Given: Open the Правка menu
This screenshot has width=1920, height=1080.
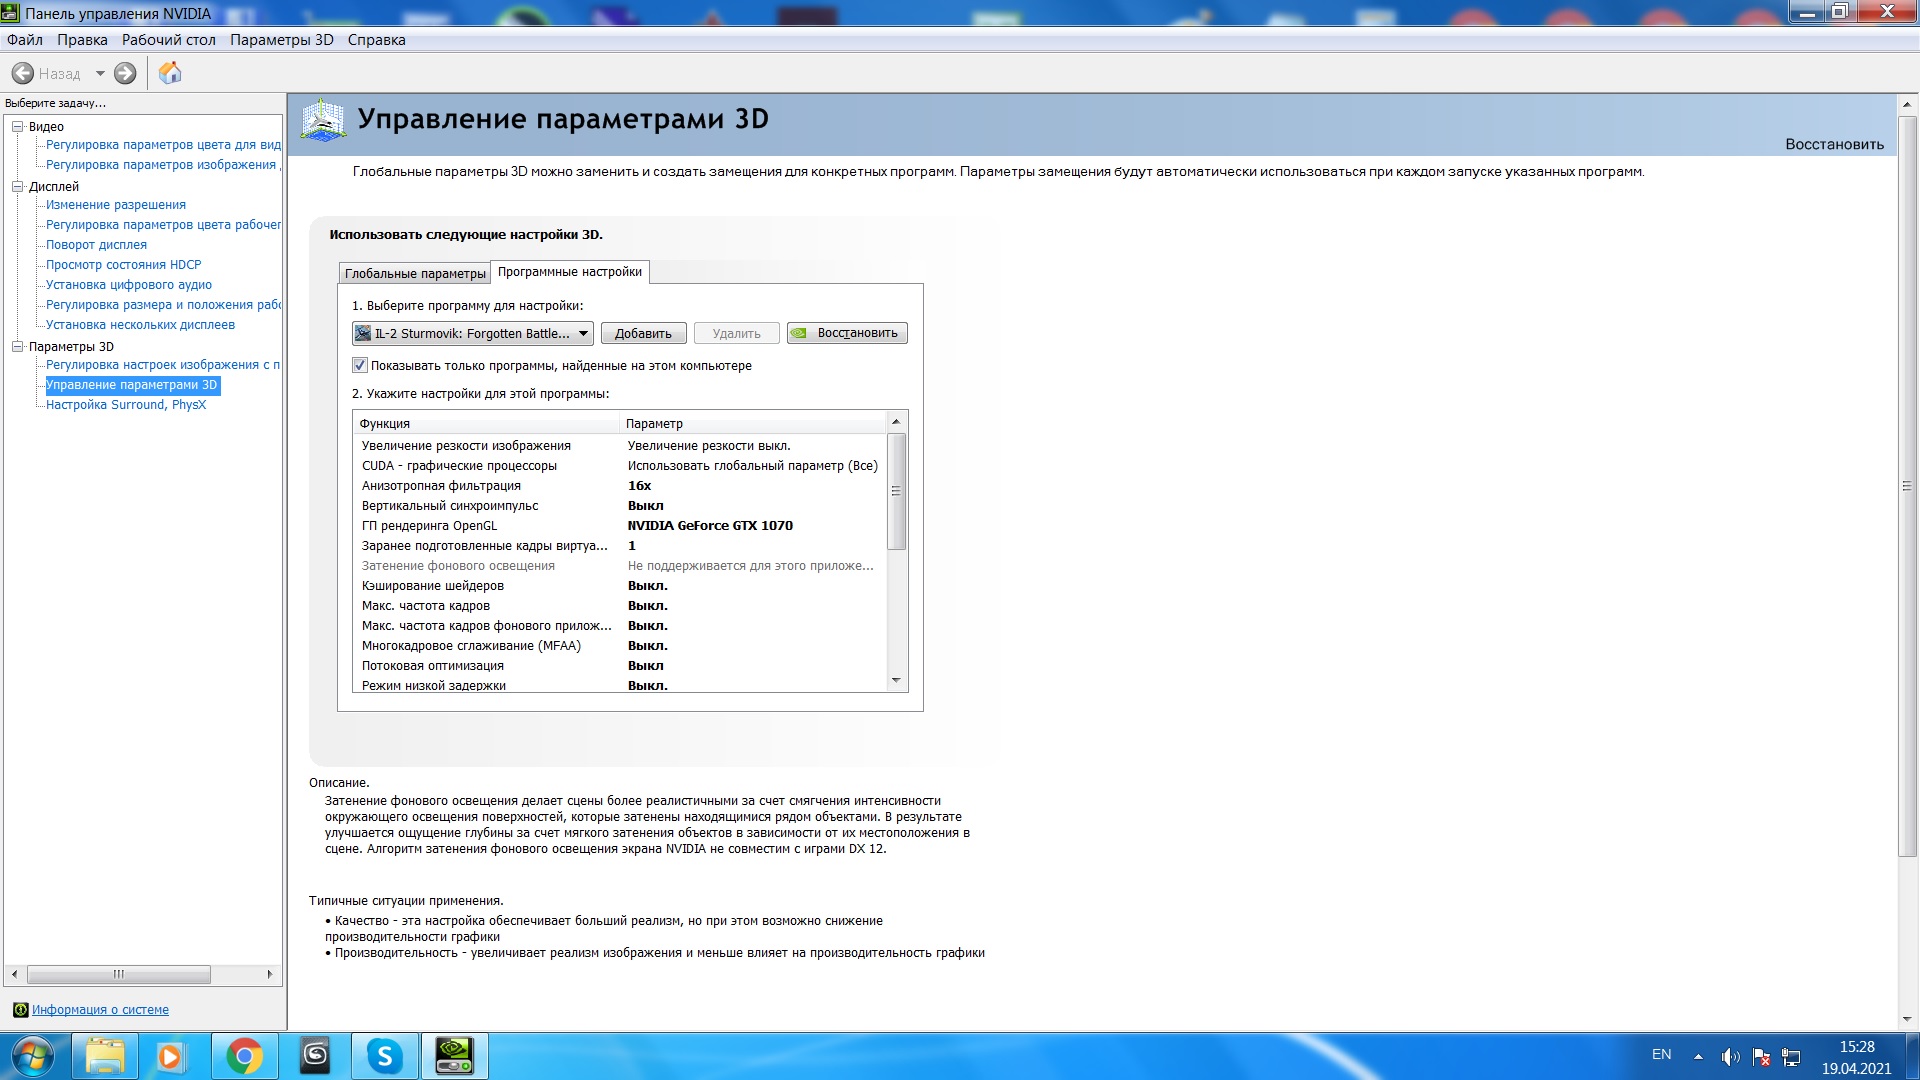Looking at the screenshot, I should tap(82, 40).
